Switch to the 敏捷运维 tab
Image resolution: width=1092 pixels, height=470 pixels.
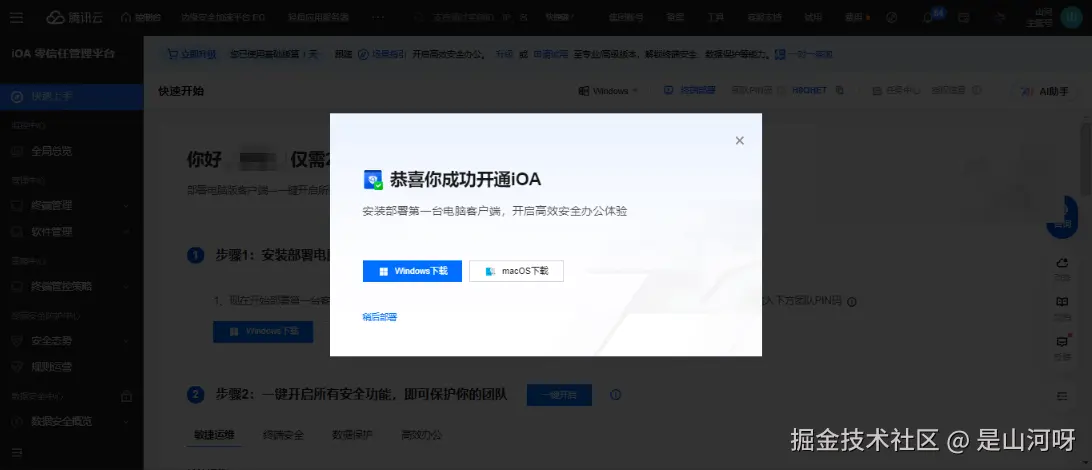click(214, 435)
